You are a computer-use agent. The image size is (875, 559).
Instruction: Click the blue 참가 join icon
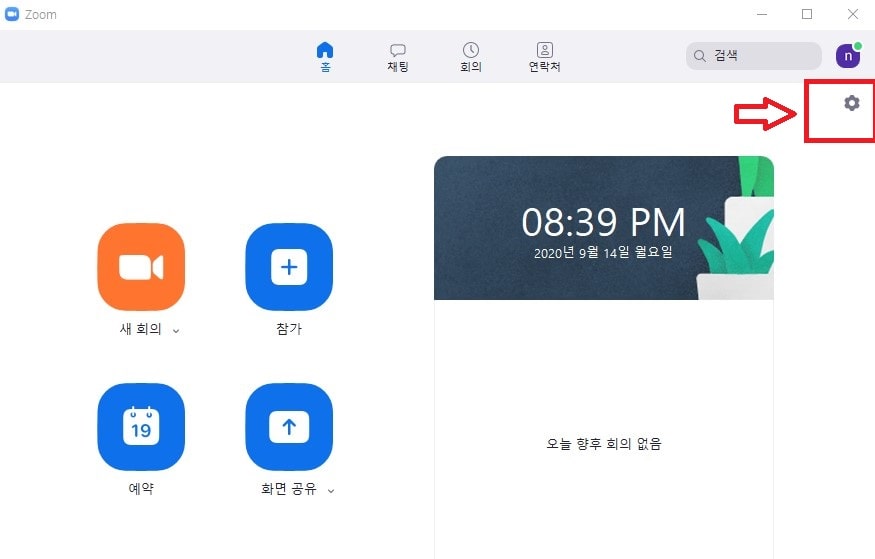pos(289,267)
